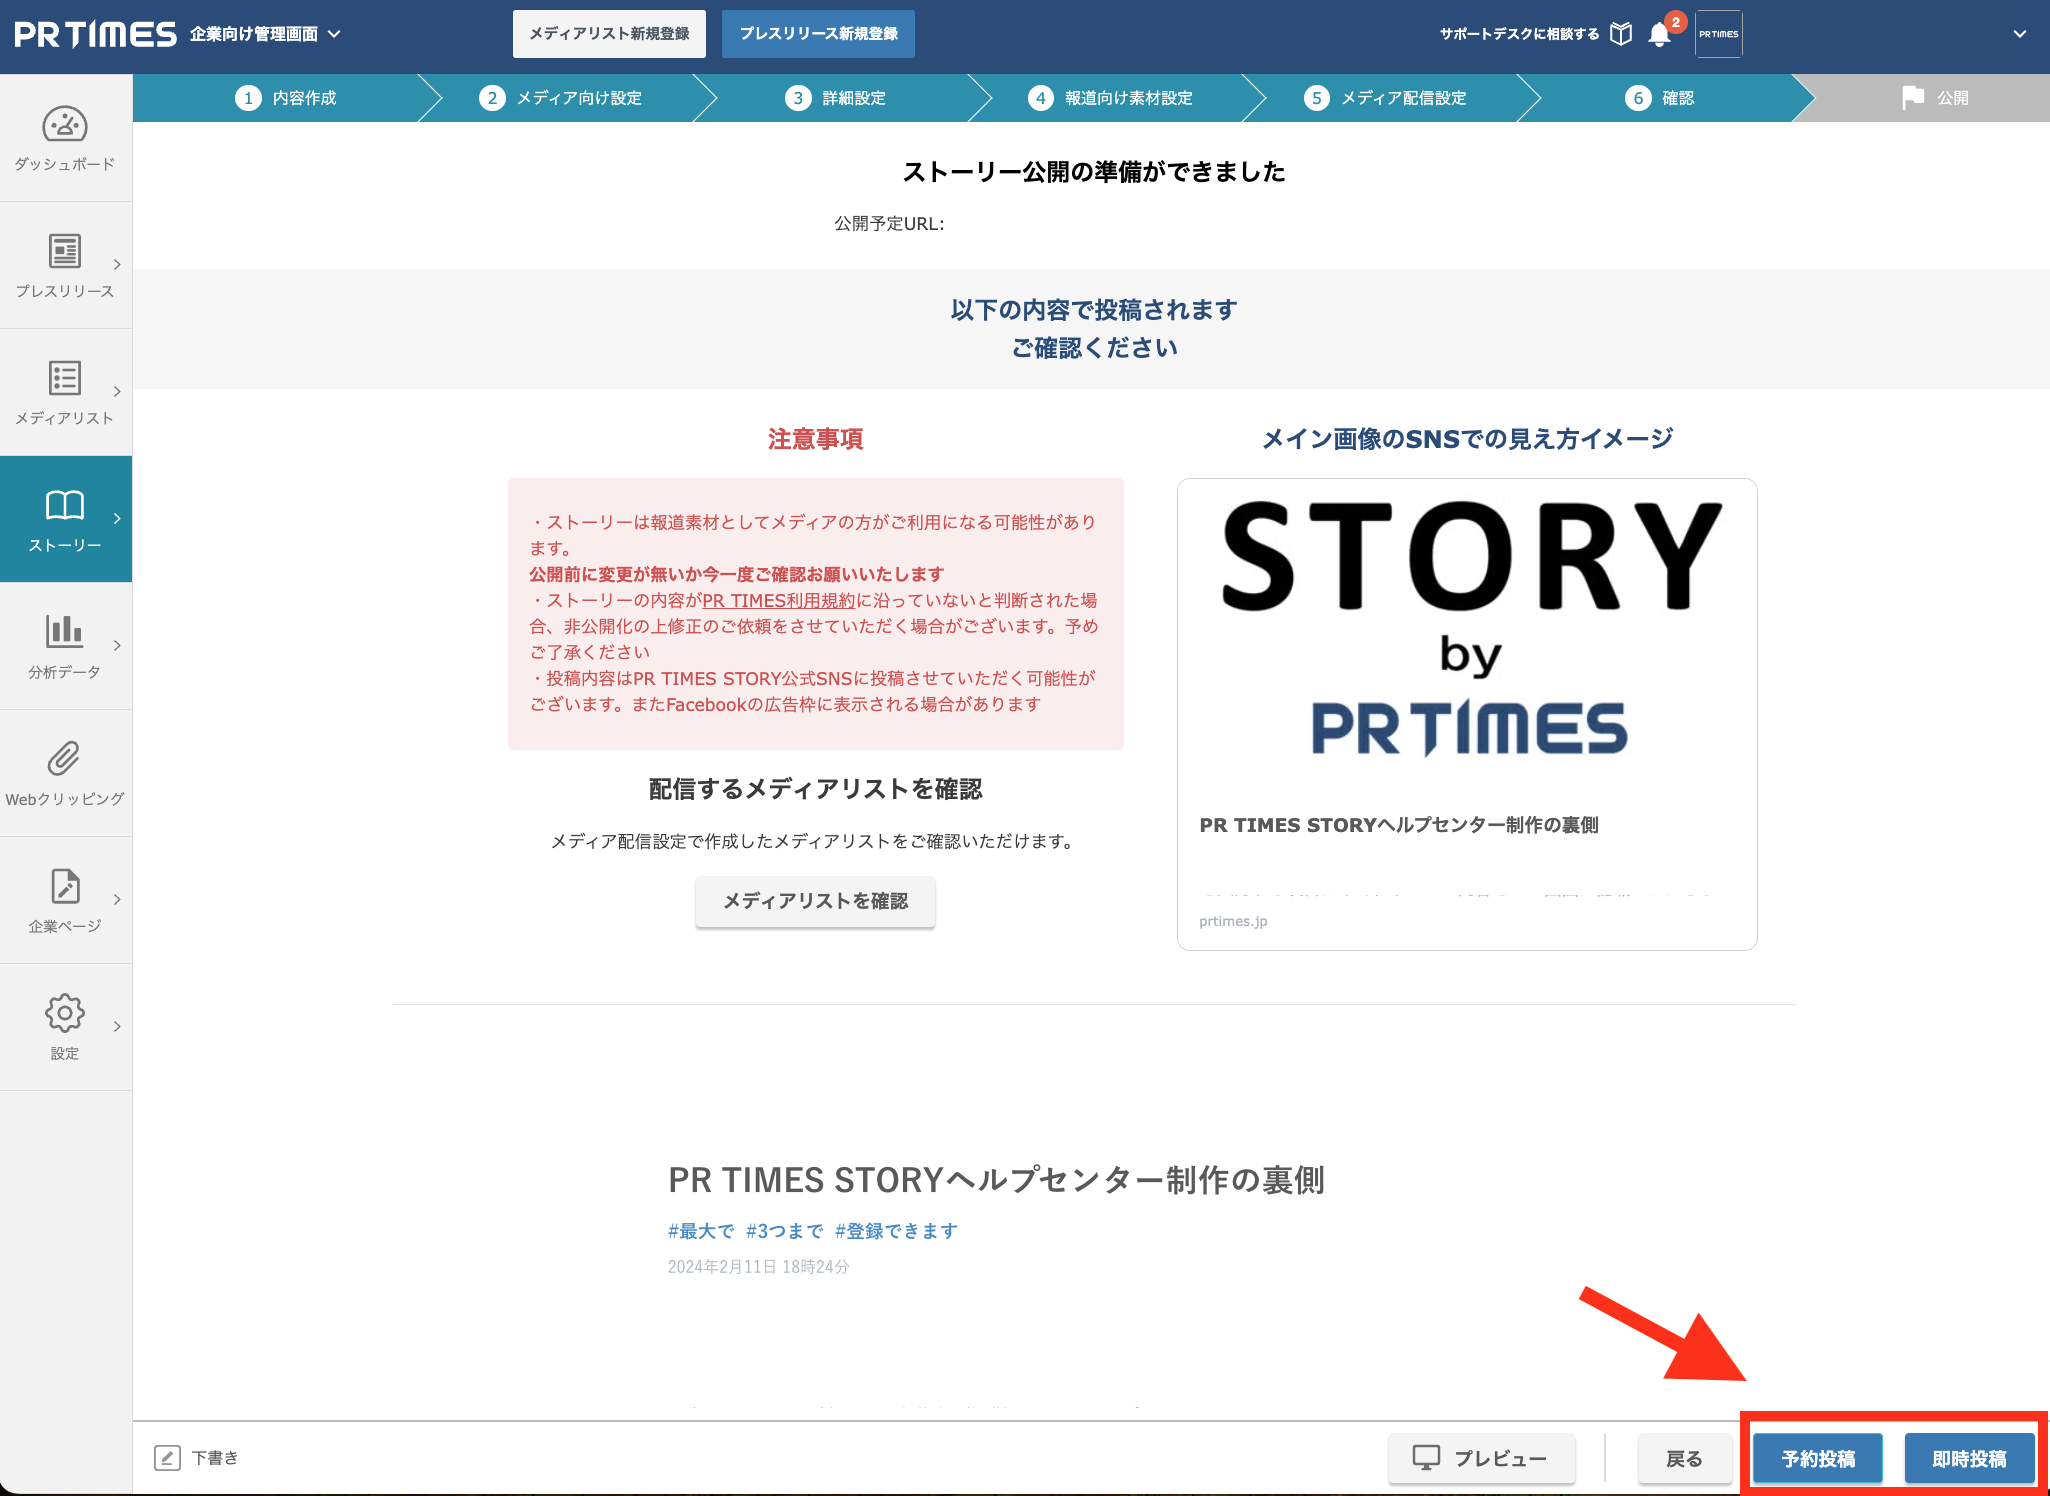Open the 分析データ chart icon

pyautogui.click(x=65, y=631)
